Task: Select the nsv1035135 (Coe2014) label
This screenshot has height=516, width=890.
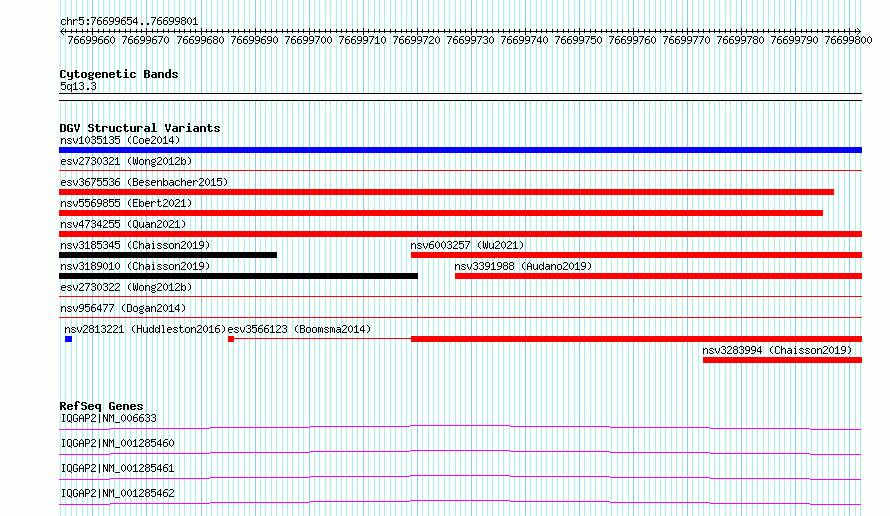Action: tap(120, 140)
